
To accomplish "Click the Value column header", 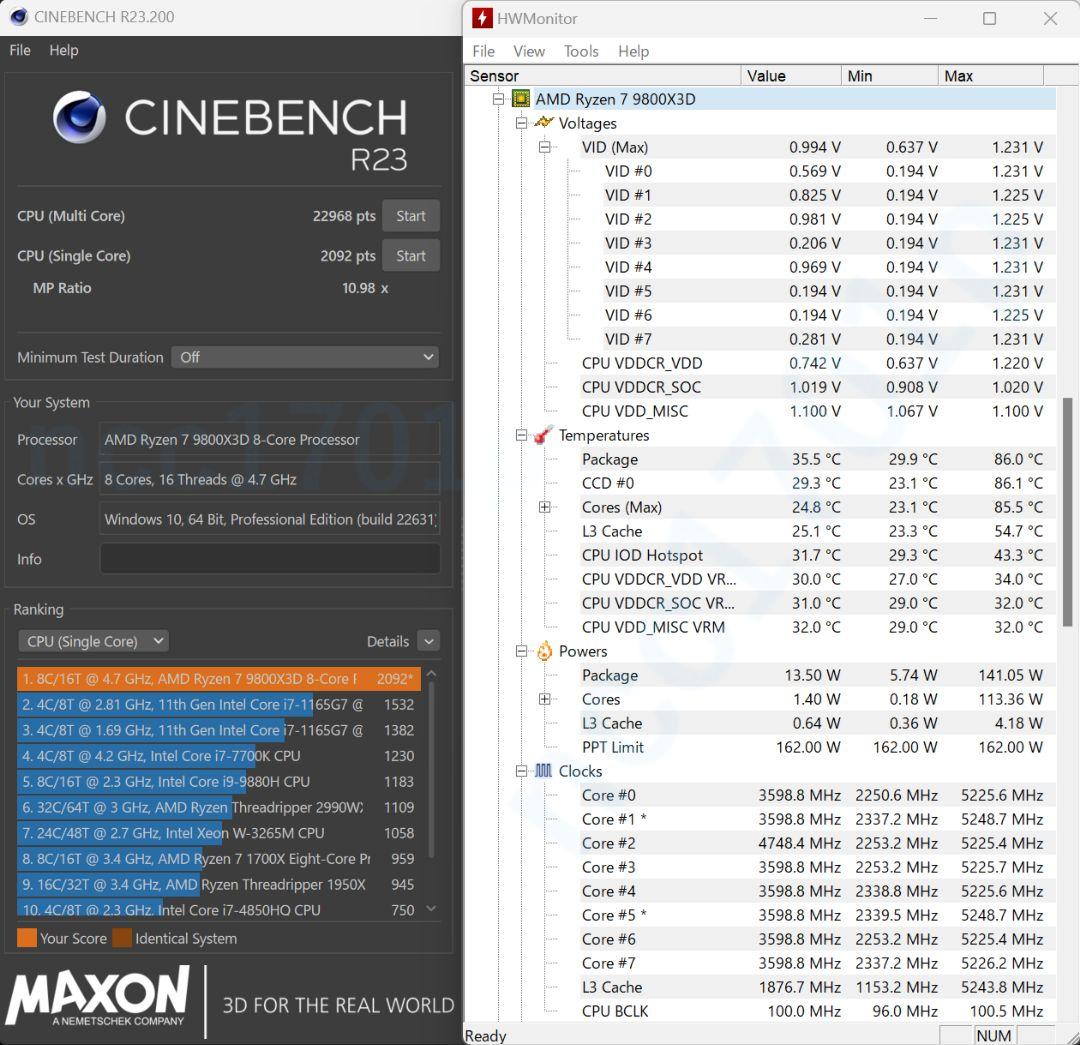I will pyautogui.click(x=791, y=76).
